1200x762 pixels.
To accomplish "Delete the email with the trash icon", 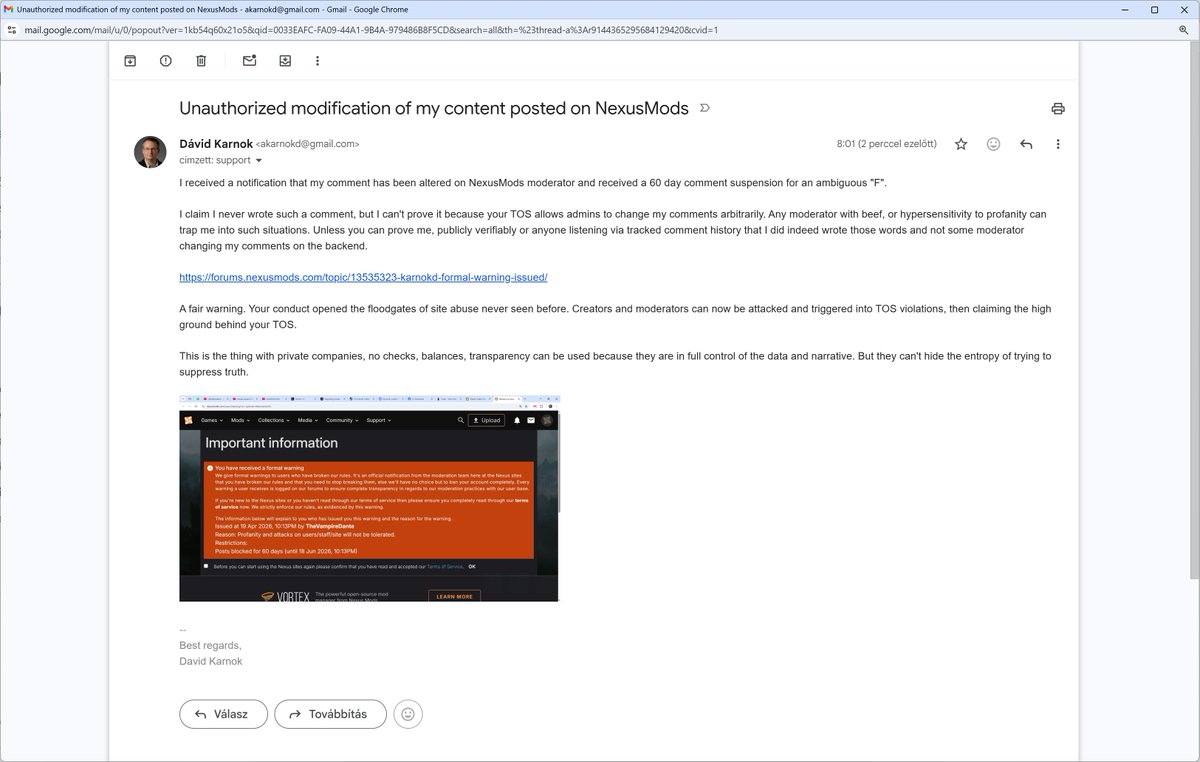I will (200, 61).
